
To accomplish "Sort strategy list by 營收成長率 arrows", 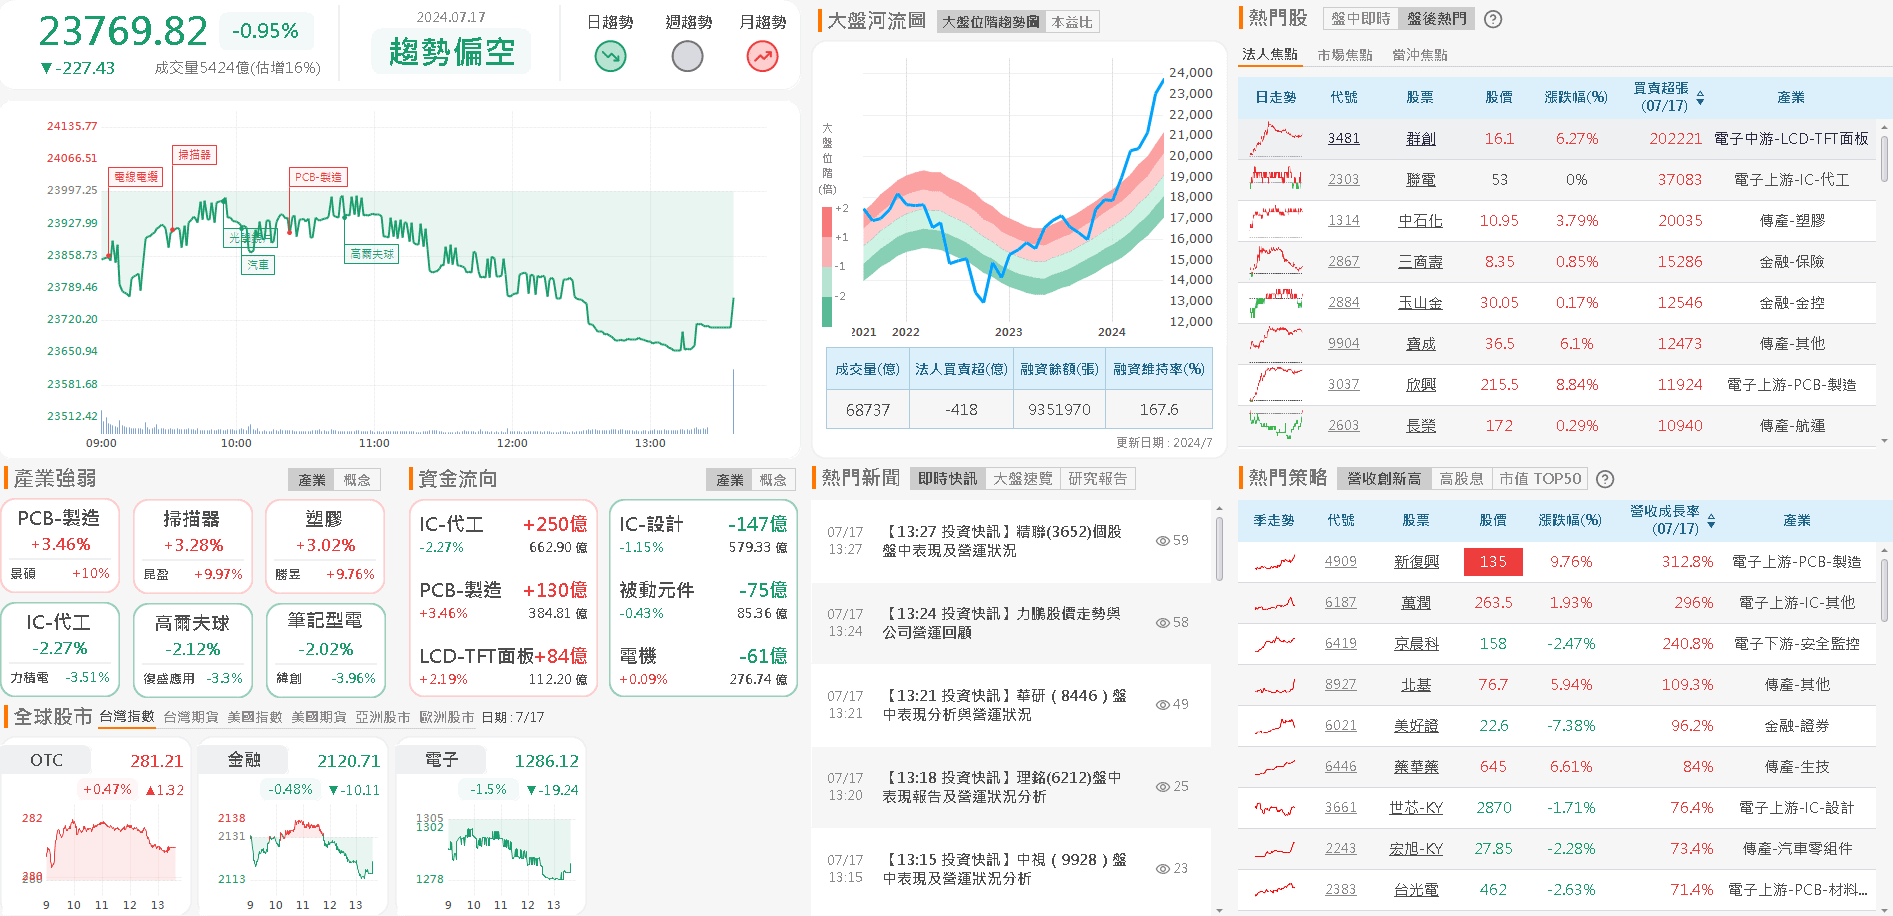I will tap(1711, 521).
